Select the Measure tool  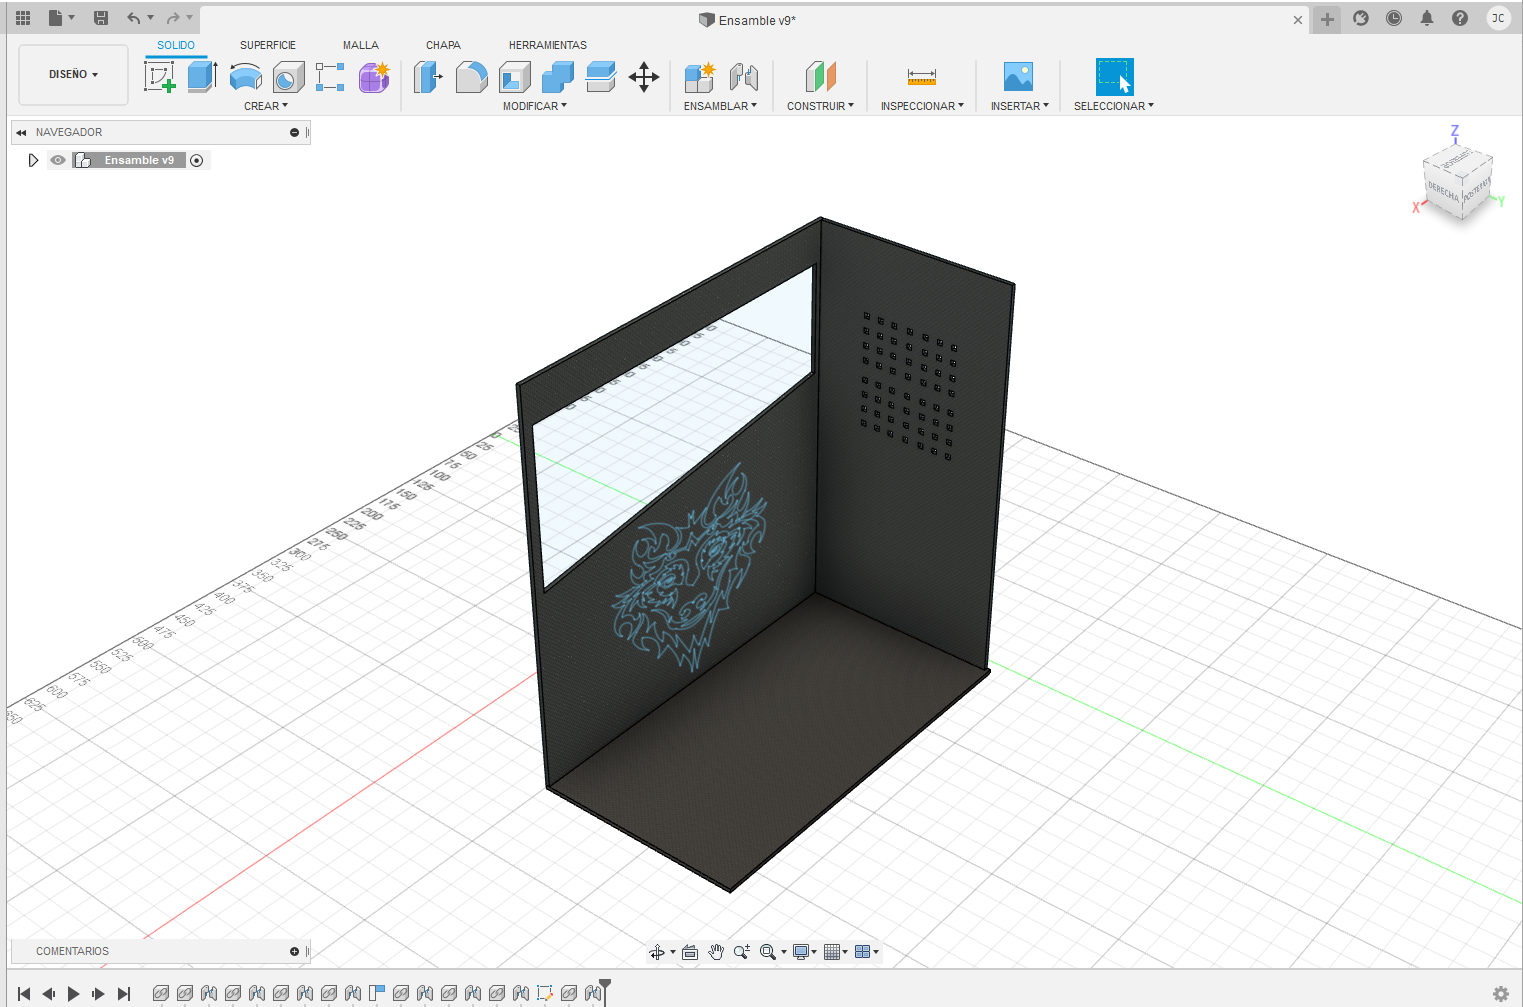pyautogui.click(x=922, y=77)
